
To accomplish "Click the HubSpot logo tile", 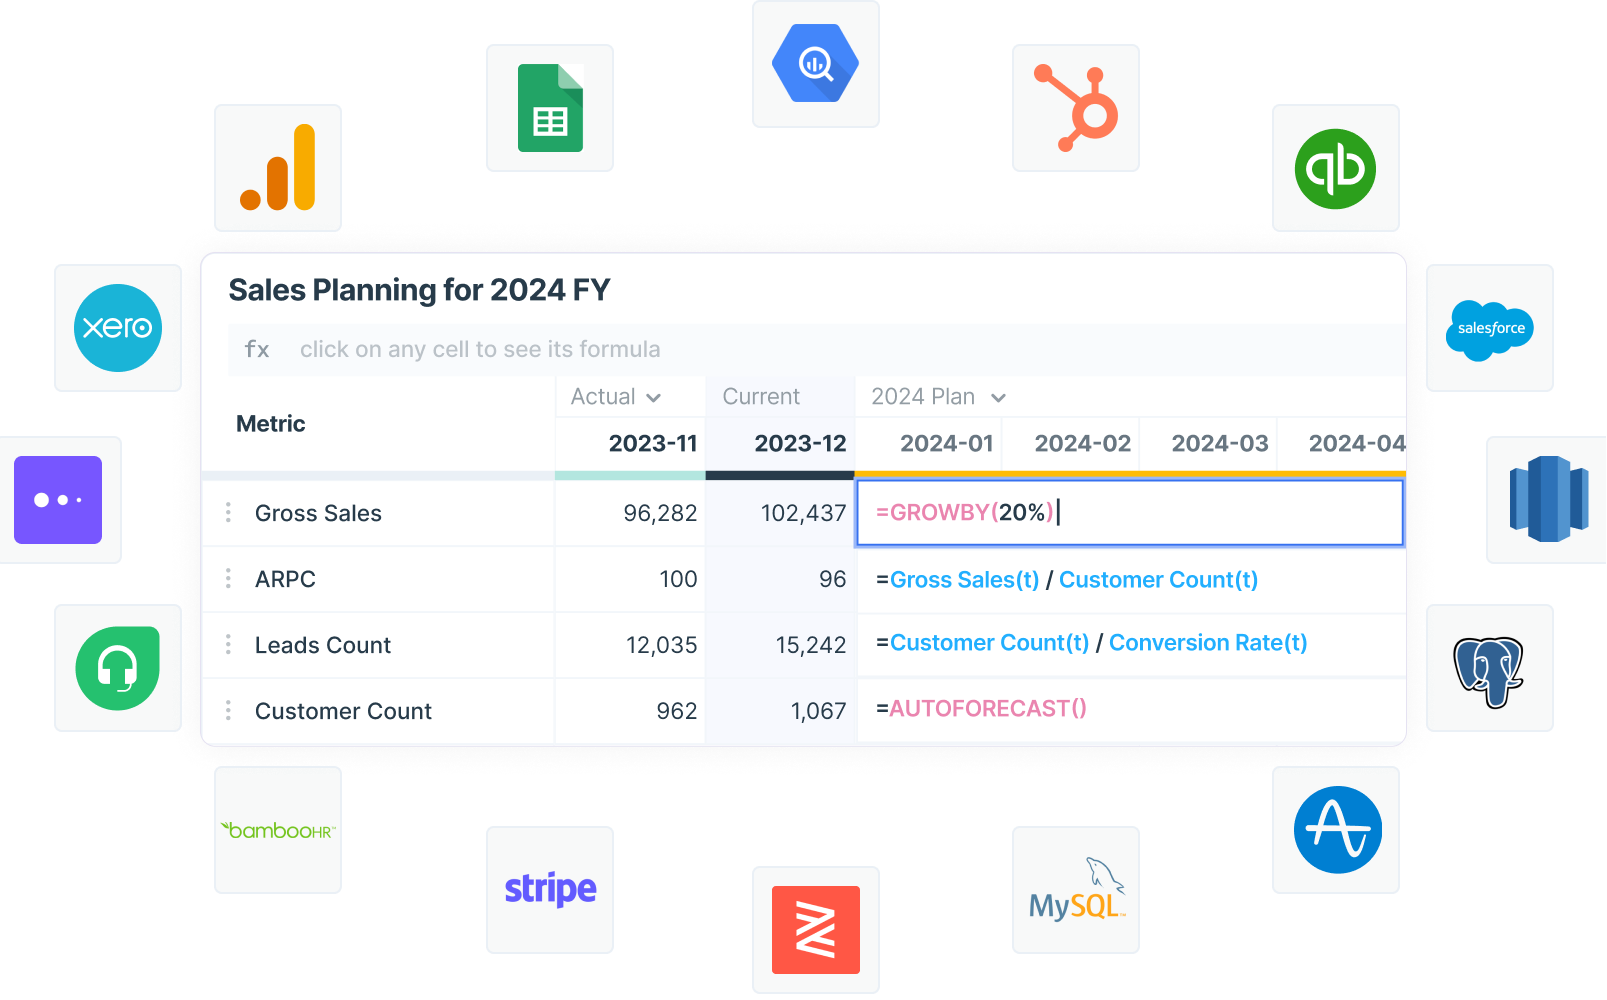I will point(1076,108).
